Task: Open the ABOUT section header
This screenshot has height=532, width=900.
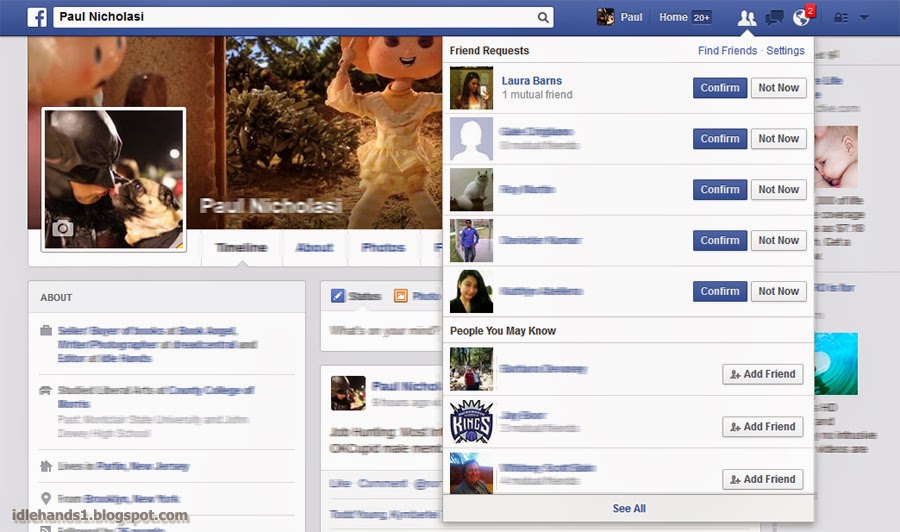Action: [56, 297]
